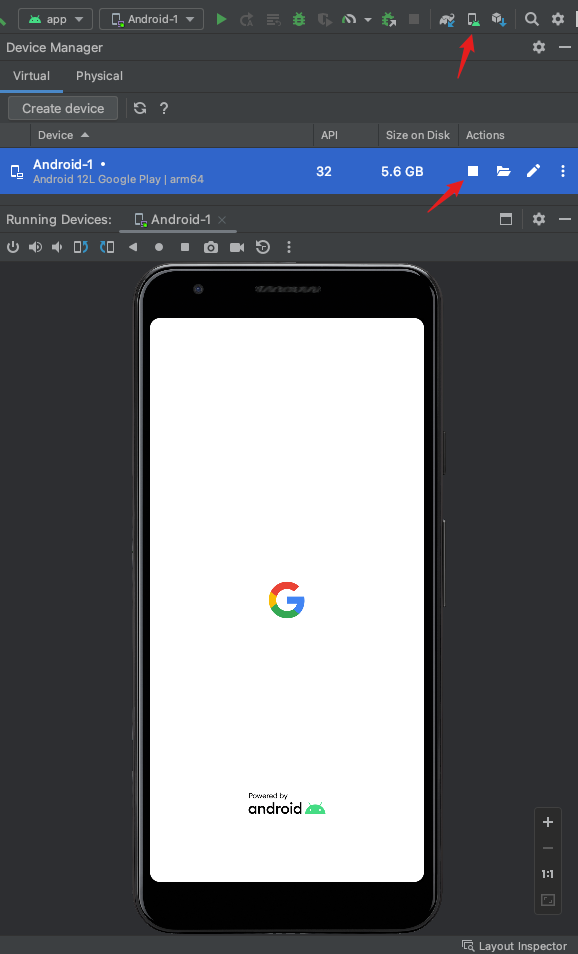This screenshot has height=954, width=578.
Task: Rotate the emulator right
Action: (107, 247)
